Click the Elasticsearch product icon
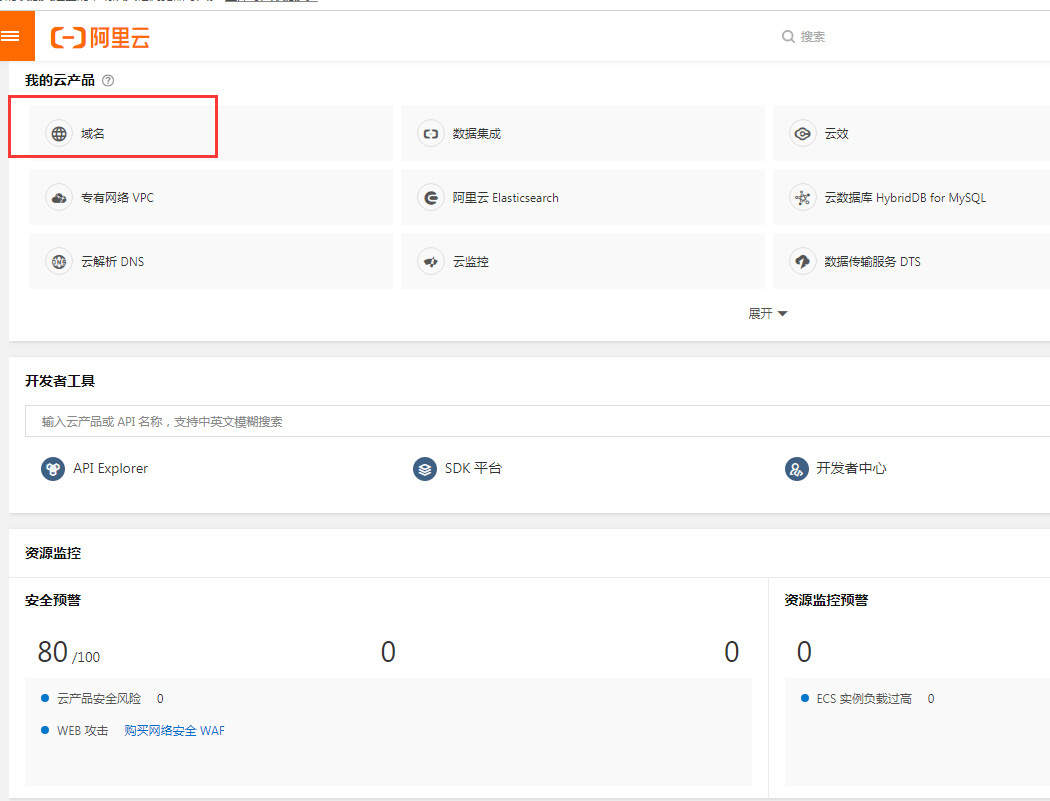This screenshot has width=1050, height=801. tap(431, 198)
